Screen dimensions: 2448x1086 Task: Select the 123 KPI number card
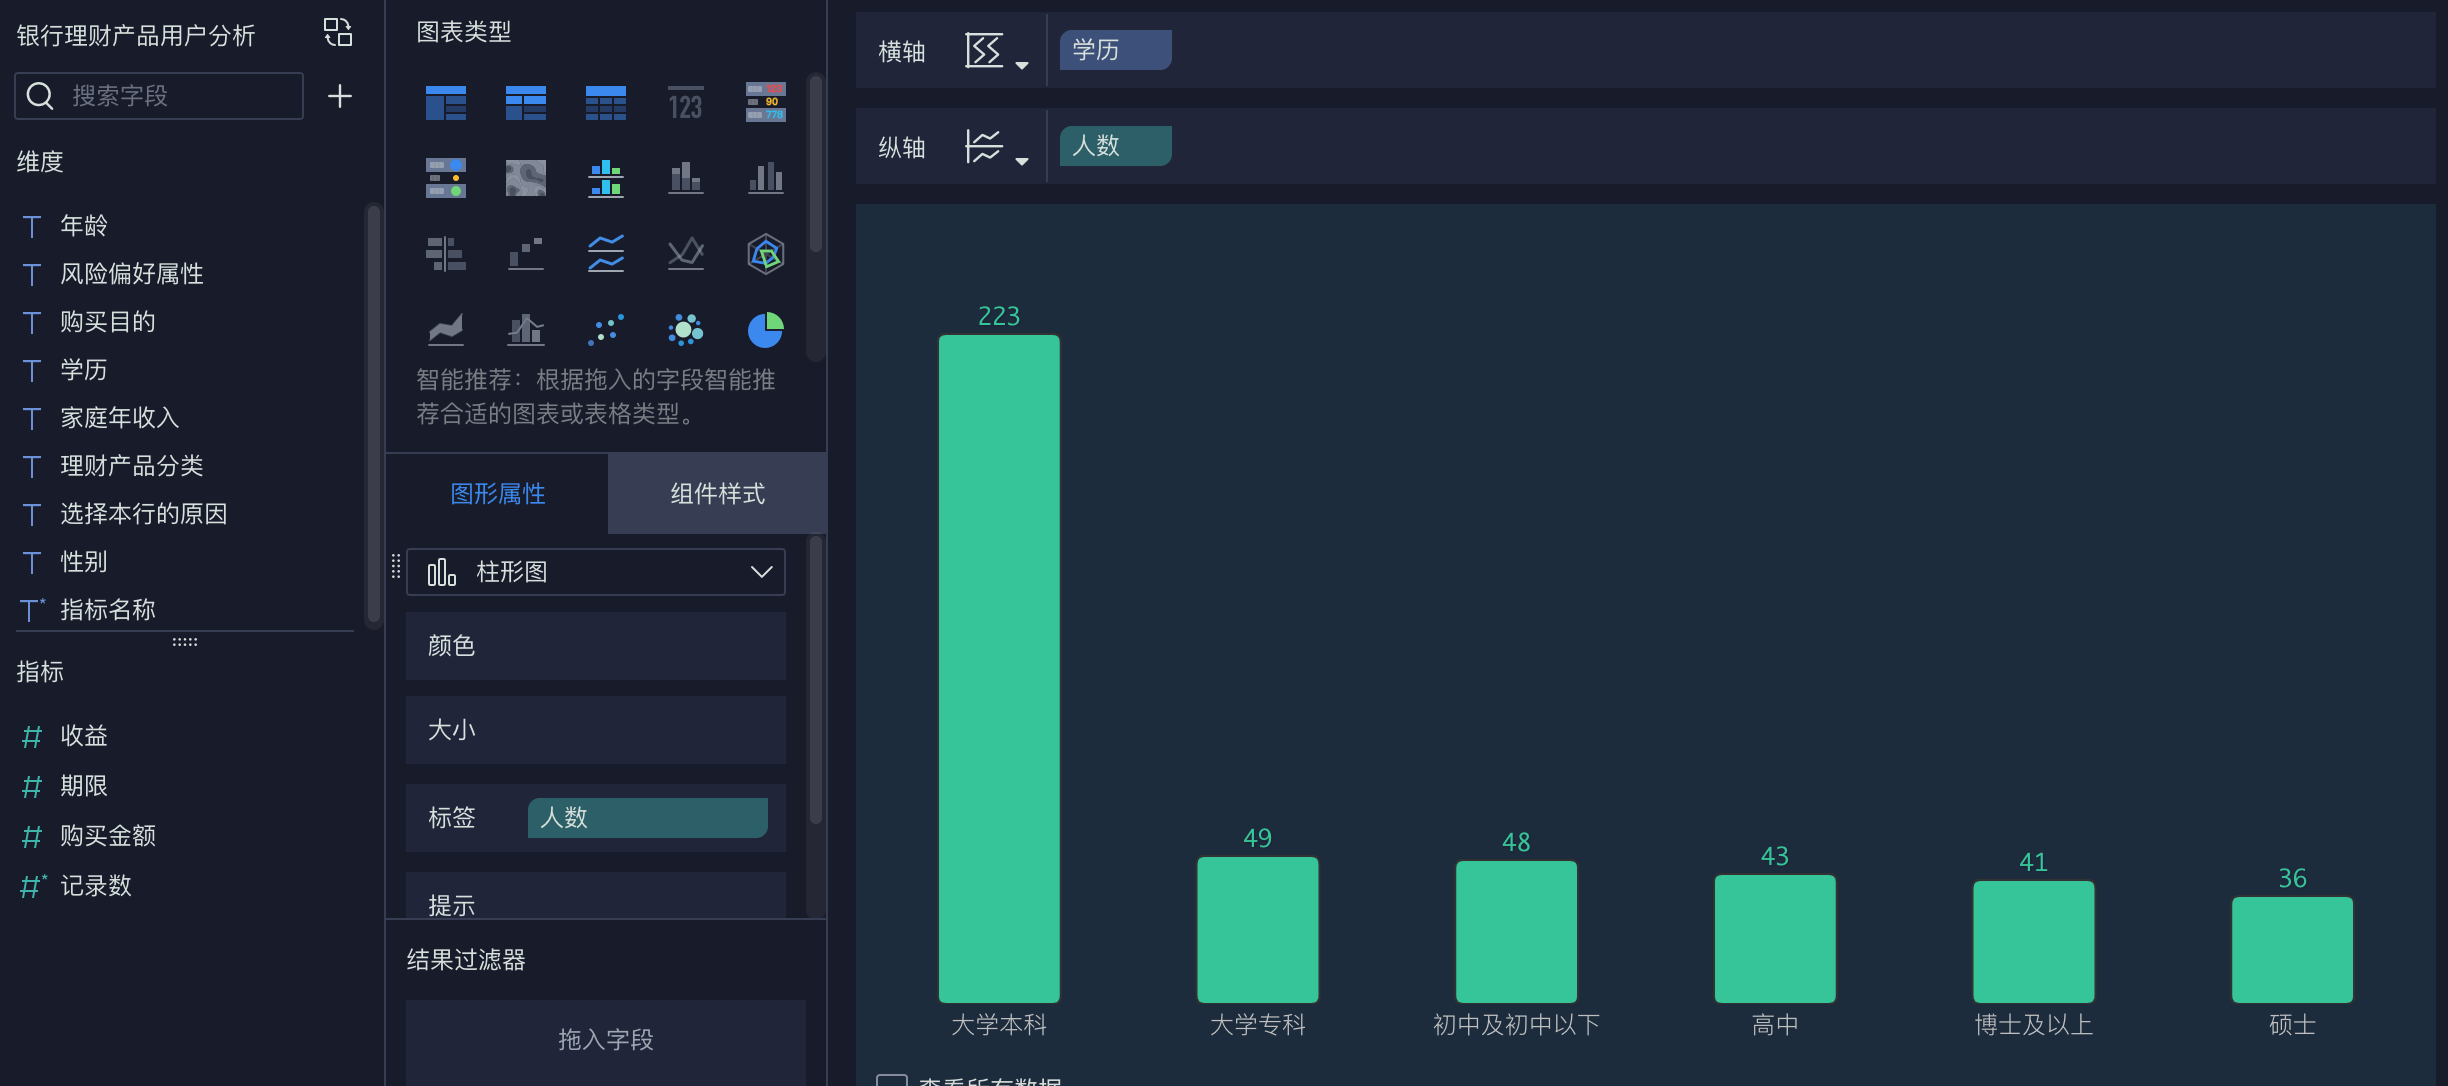coord(686,103)
